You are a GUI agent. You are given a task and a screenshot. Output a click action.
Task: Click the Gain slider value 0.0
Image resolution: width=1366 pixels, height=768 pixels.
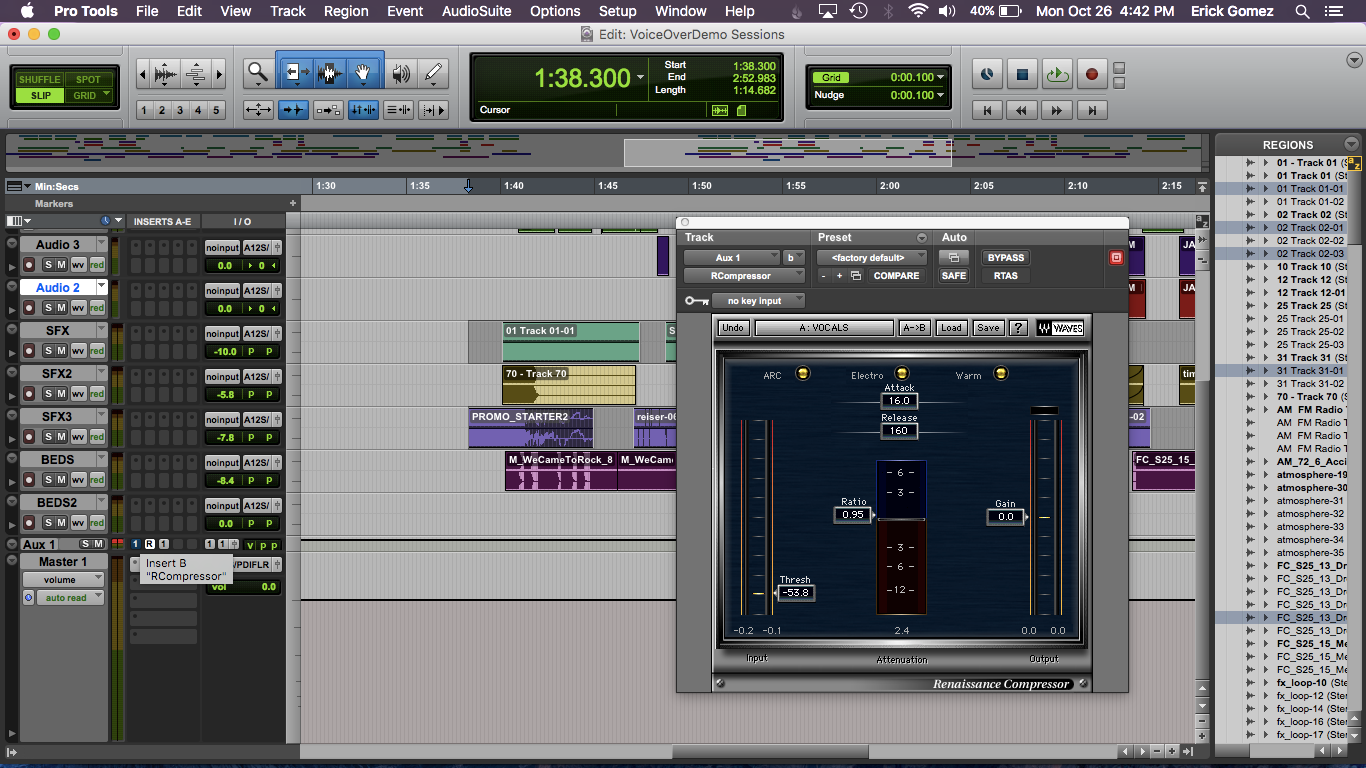pyautogui.click(x=1005, y=517)
